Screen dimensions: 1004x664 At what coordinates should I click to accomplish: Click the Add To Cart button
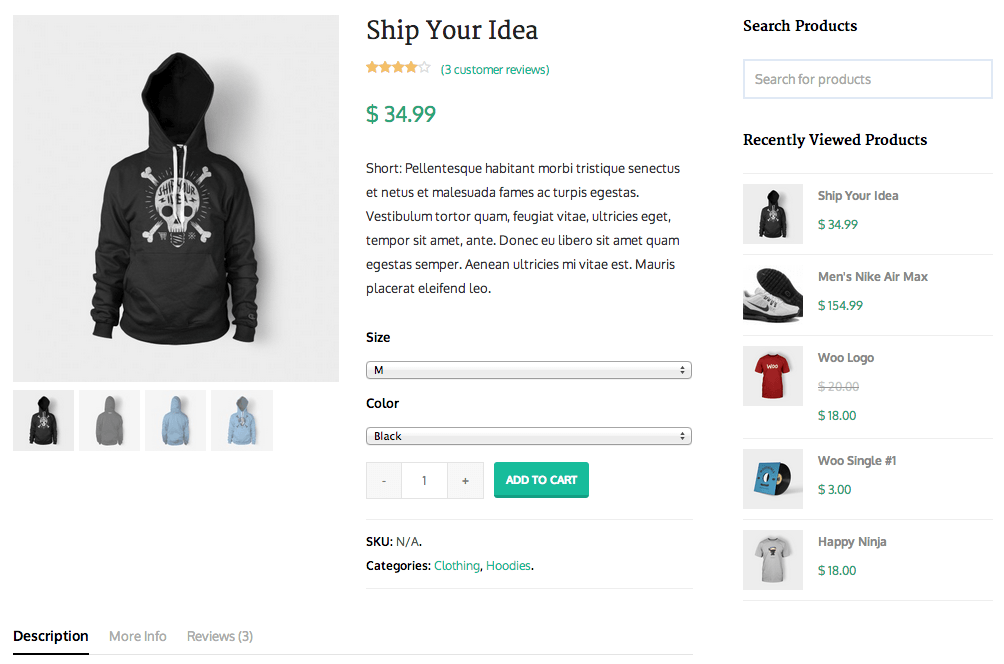click(541, 480)
